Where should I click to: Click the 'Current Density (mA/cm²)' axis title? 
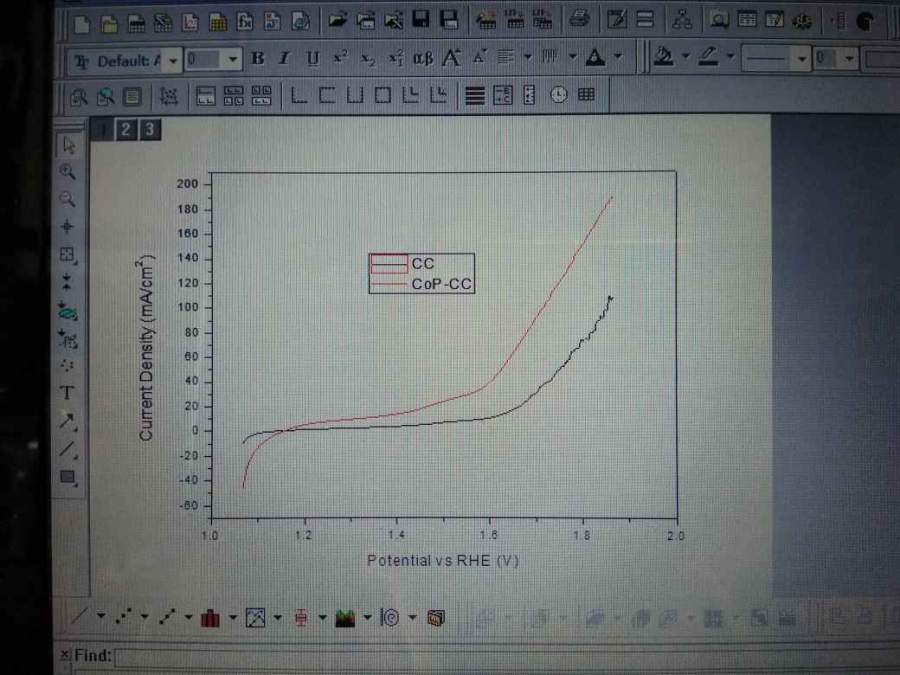146,347
